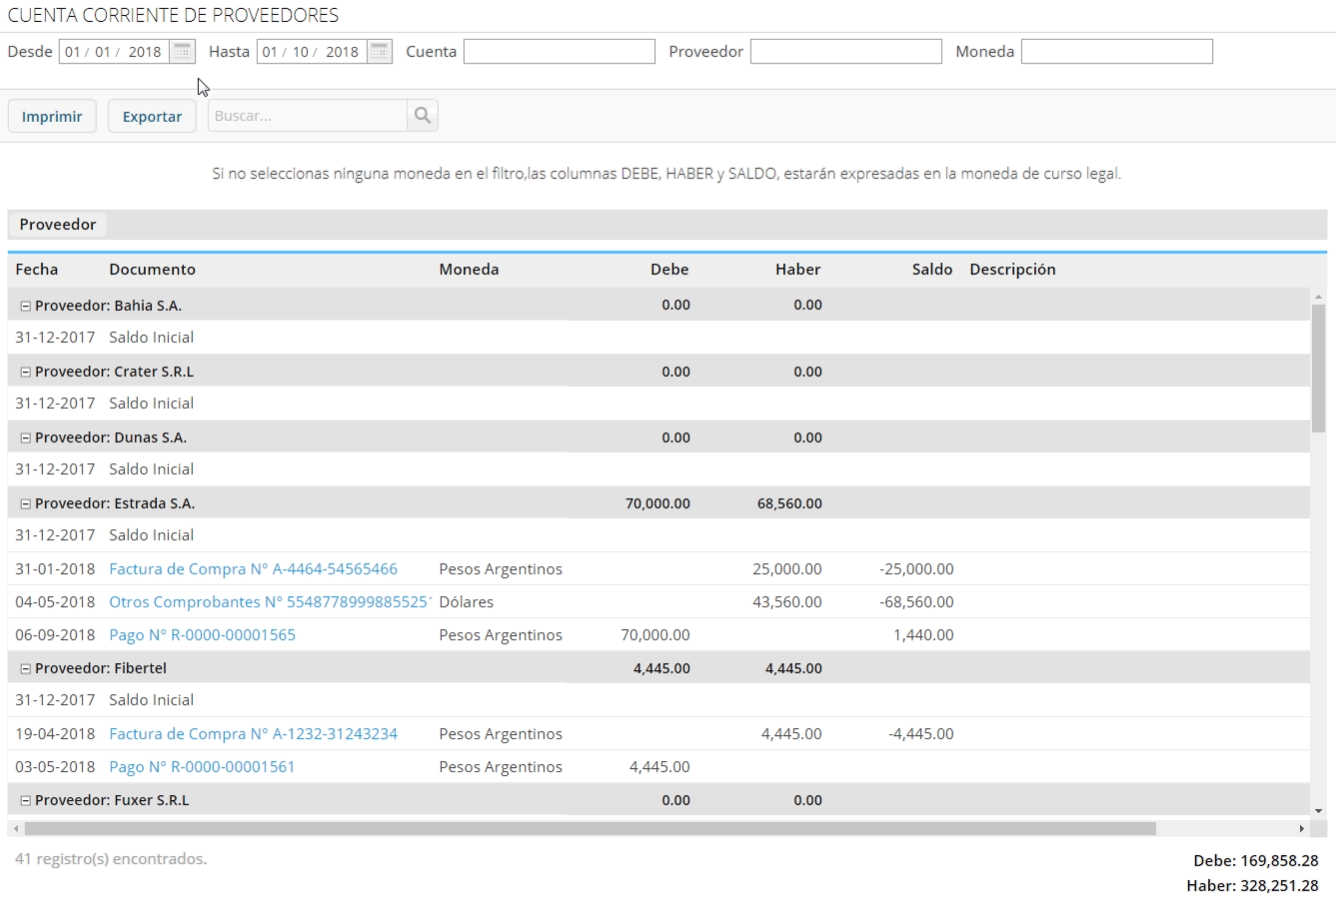
Task: Select the 43,560.00 haber cell
Action: tap(787, 602)
